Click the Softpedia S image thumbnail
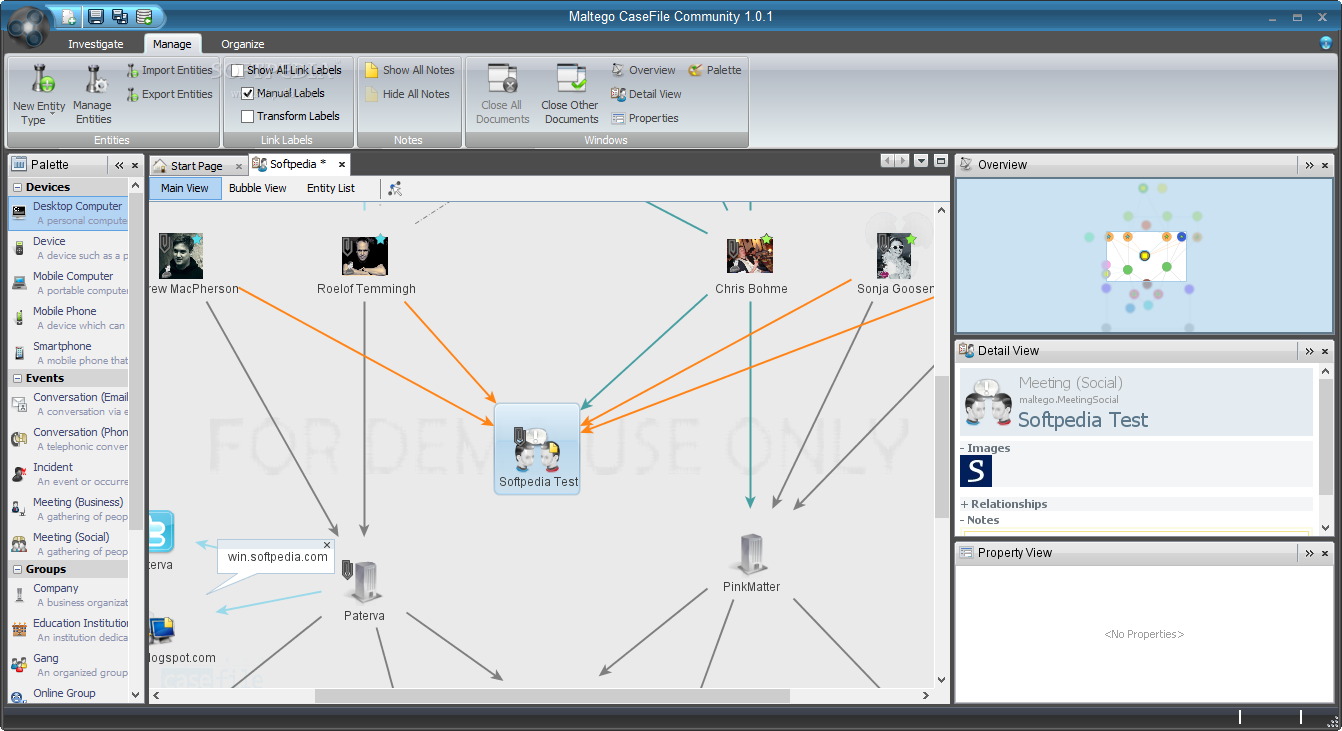The image size is (1342, 731). [976, 471]
